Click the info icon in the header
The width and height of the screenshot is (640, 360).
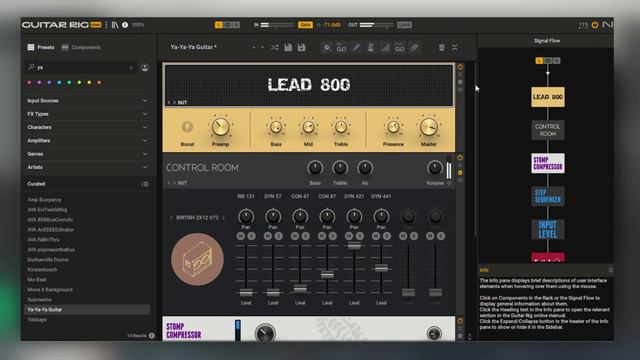point(125,25)
